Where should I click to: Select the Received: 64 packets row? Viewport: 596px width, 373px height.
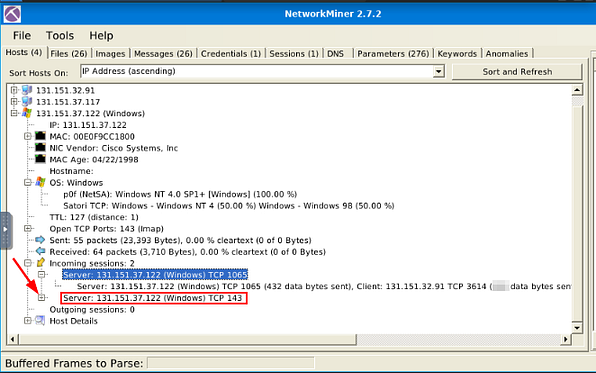[187, 252]
